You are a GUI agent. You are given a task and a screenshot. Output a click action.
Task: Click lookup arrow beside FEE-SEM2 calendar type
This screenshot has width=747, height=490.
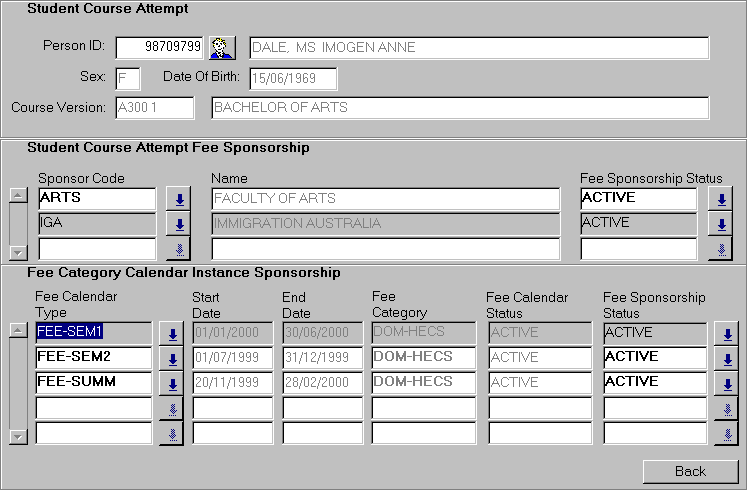171,359
